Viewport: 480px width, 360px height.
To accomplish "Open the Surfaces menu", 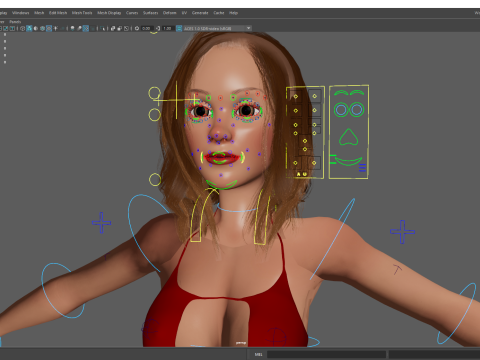I will tap(151, 13).
